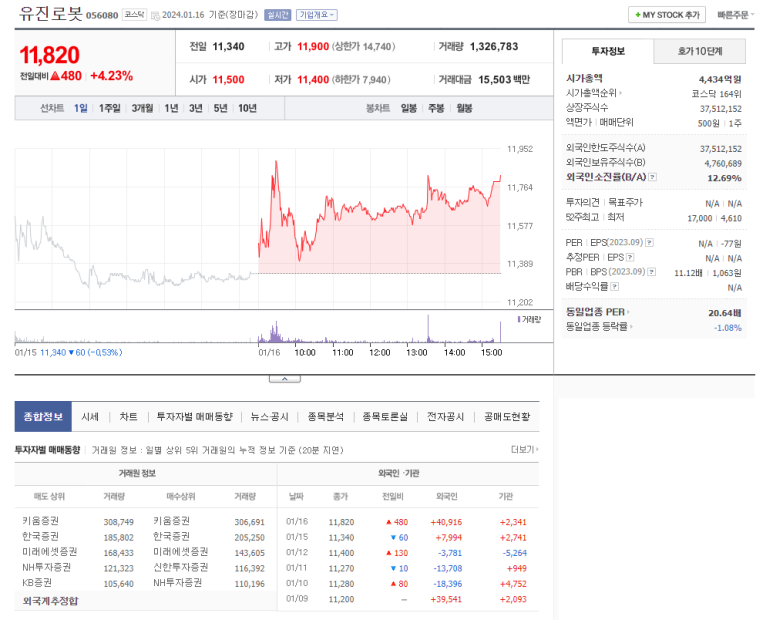Viewport: 773px width, 620px height.
Task: Click stock code 056080
Action: (102, 15)
